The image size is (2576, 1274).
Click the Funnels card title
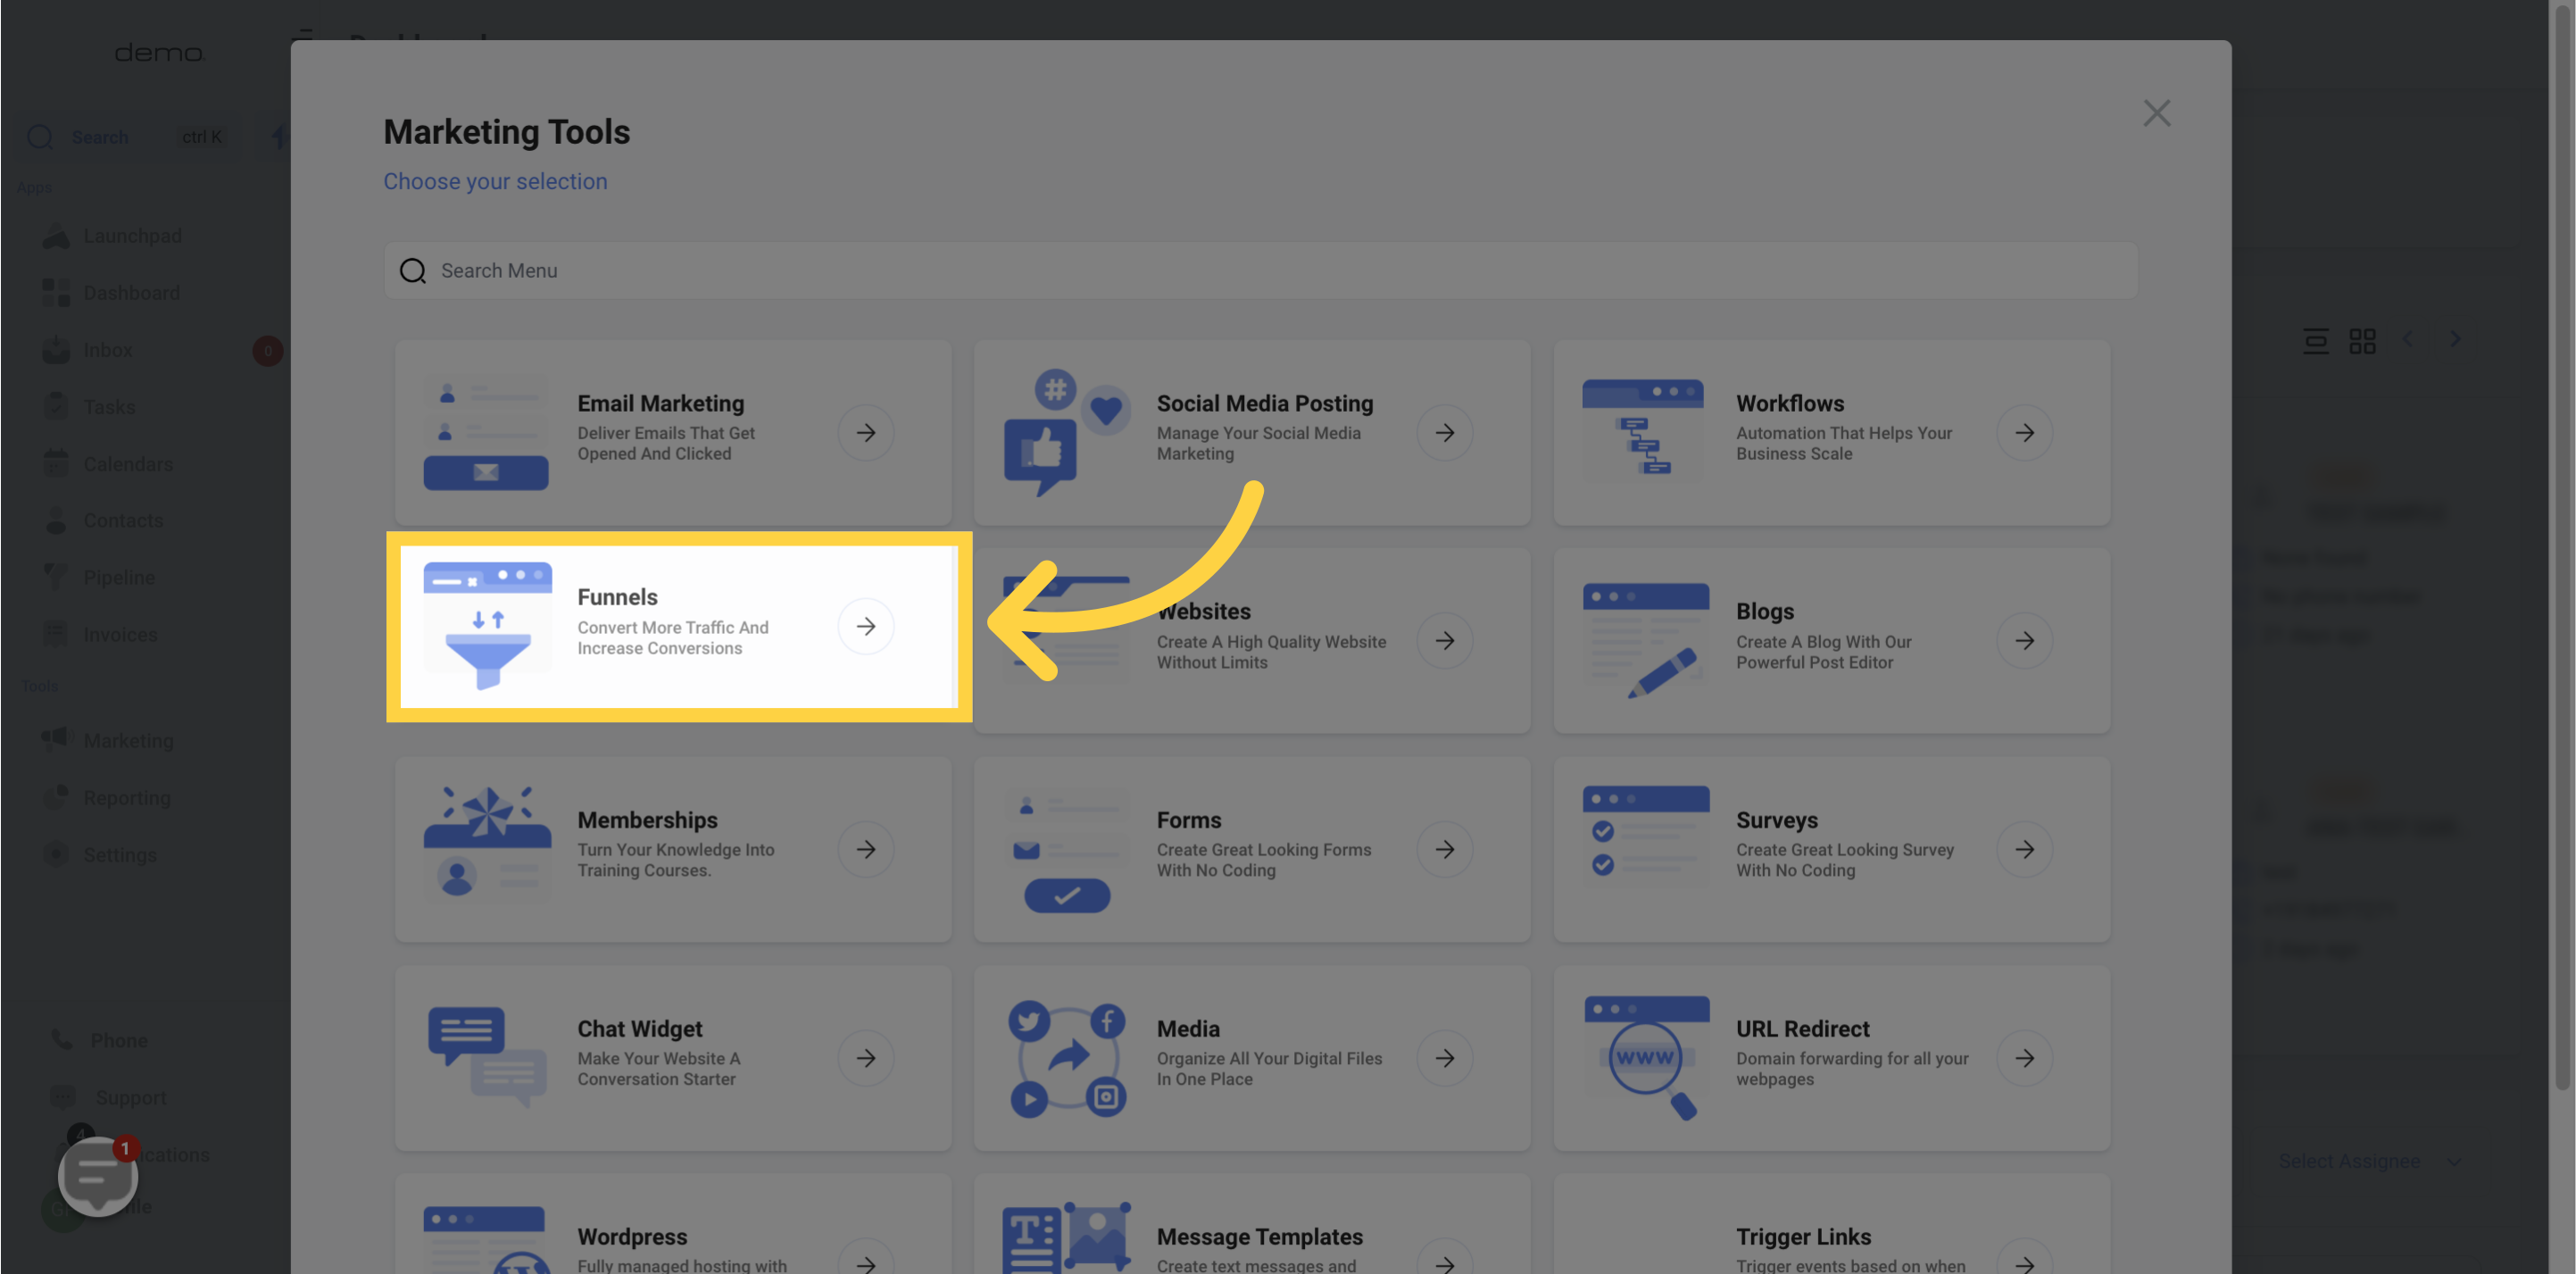click(617, 597)
